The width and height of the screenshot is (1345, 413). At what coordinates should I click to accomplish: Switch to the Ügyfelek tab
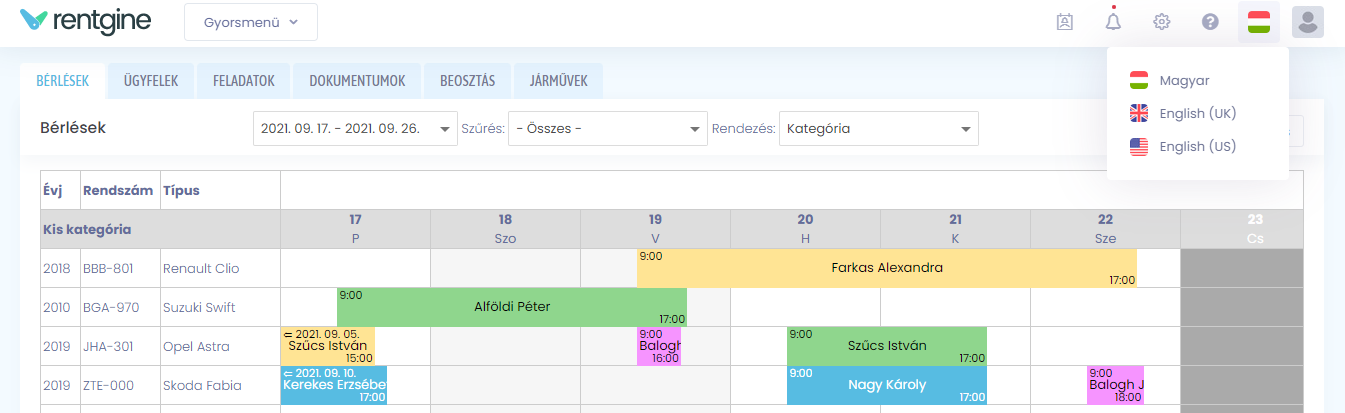(x=151, y=81)
